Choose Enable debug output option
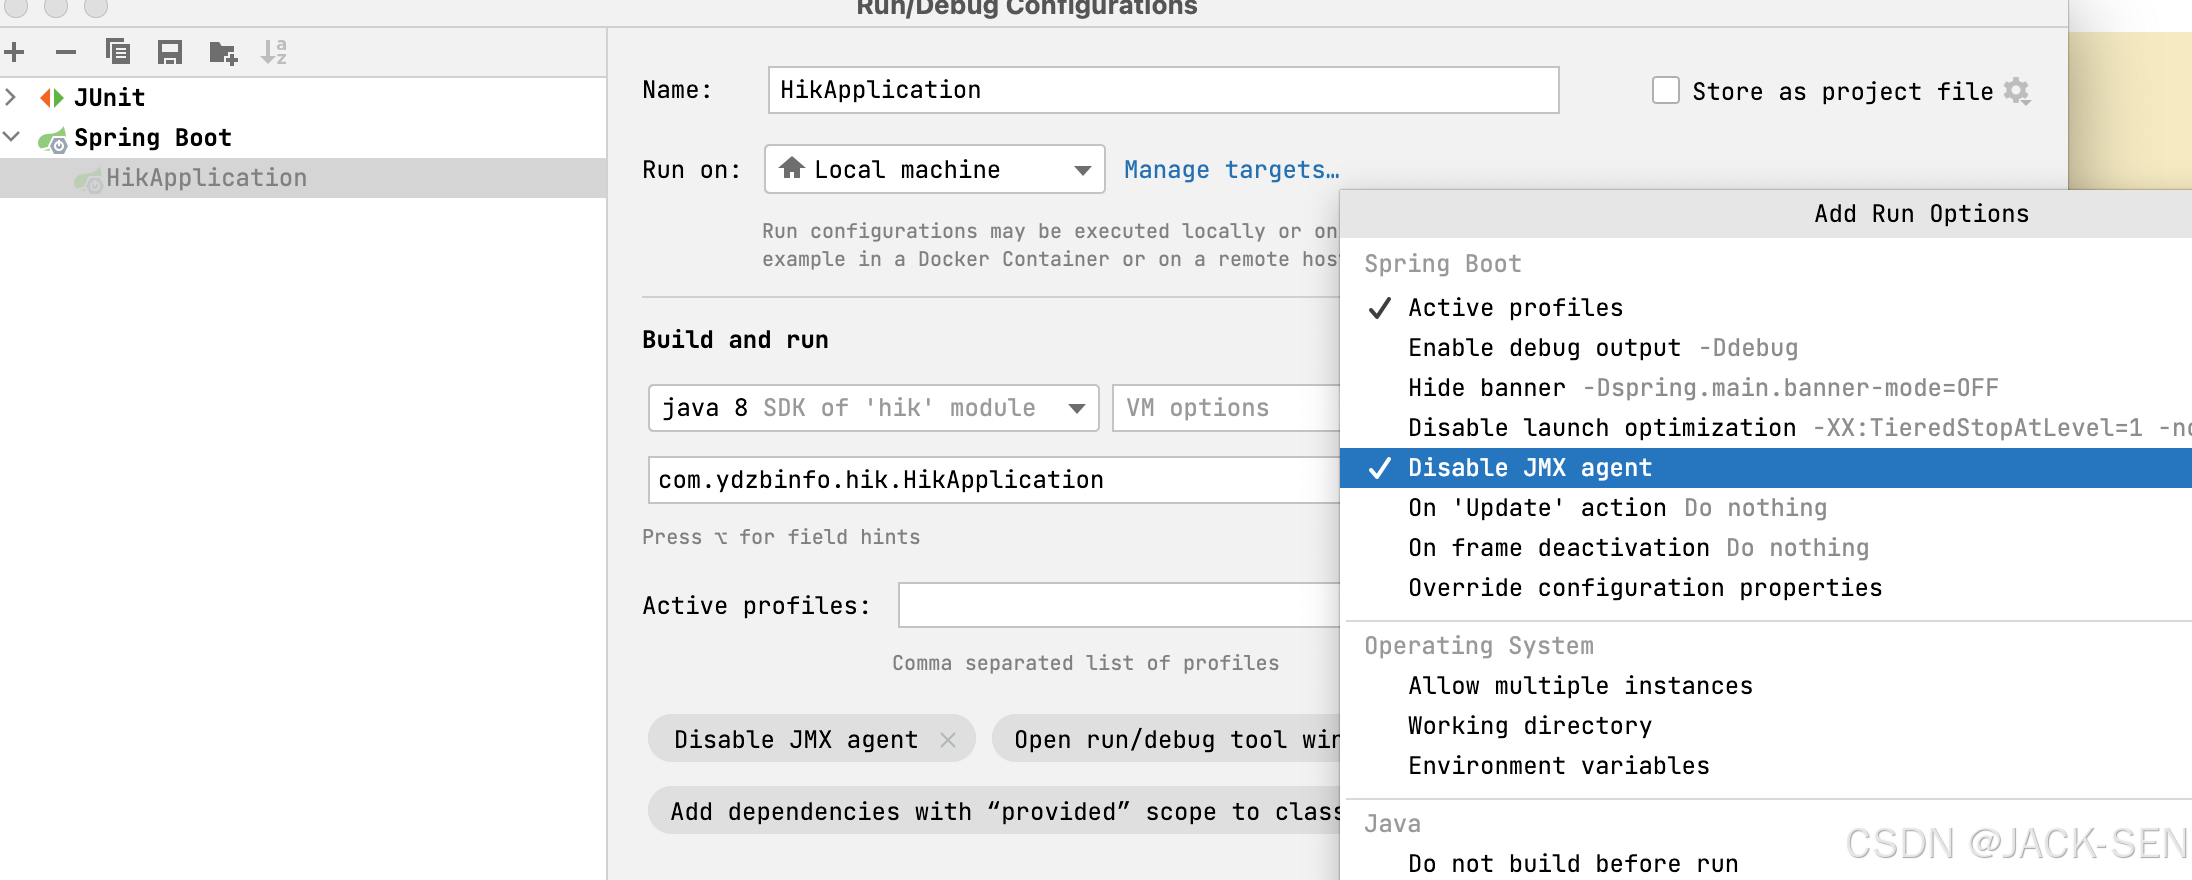Viewport: 2192px width, 880px height. point(1766,348)
